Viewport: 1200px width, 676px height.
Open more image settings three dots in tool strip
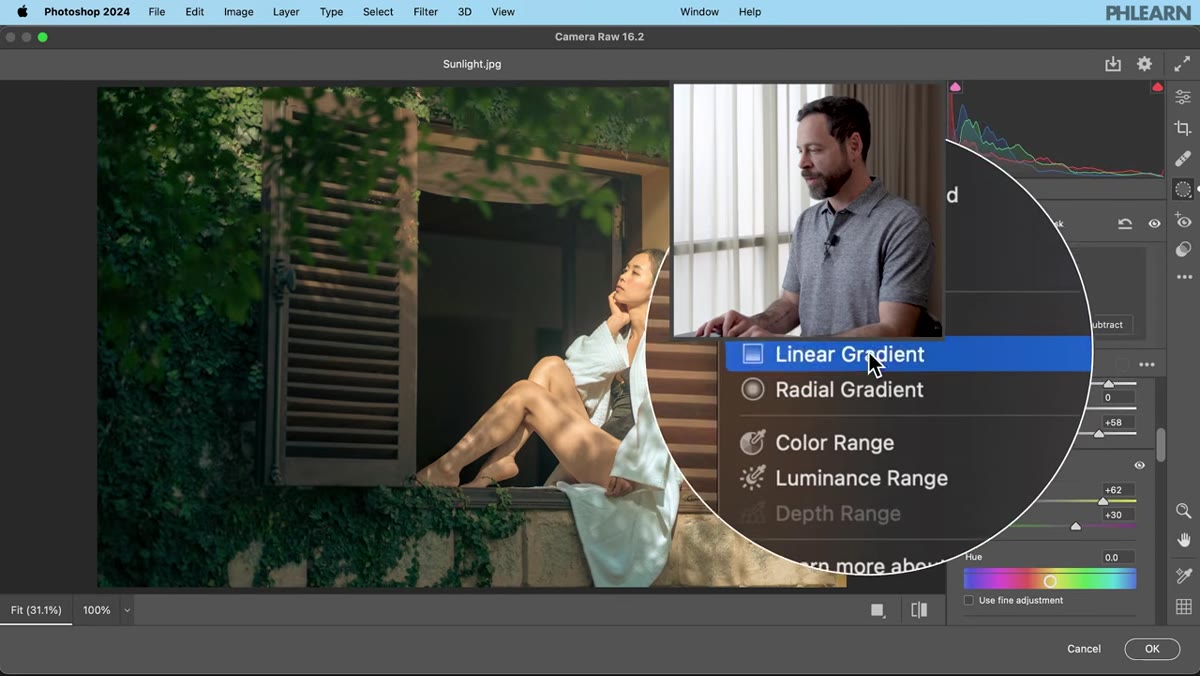[1184, 277]
